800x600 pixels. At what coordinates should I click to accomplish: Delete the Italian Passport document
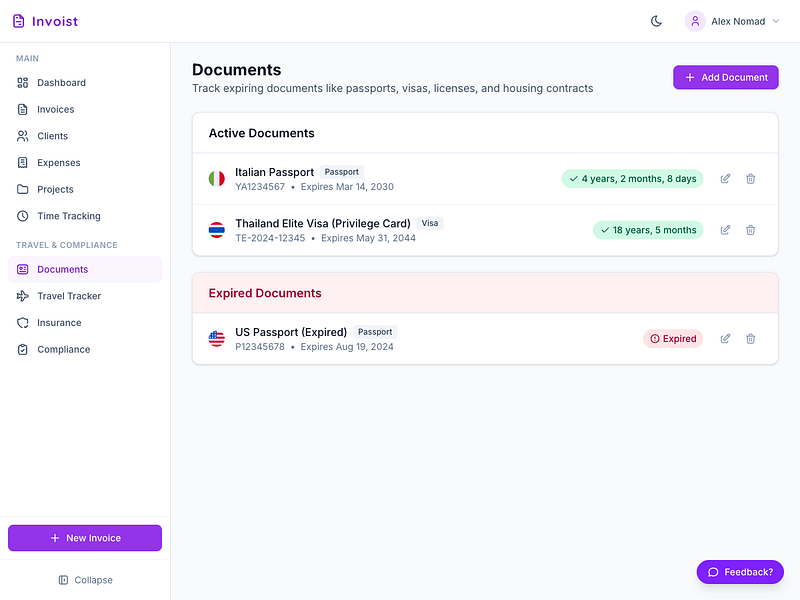coord(750,179)
